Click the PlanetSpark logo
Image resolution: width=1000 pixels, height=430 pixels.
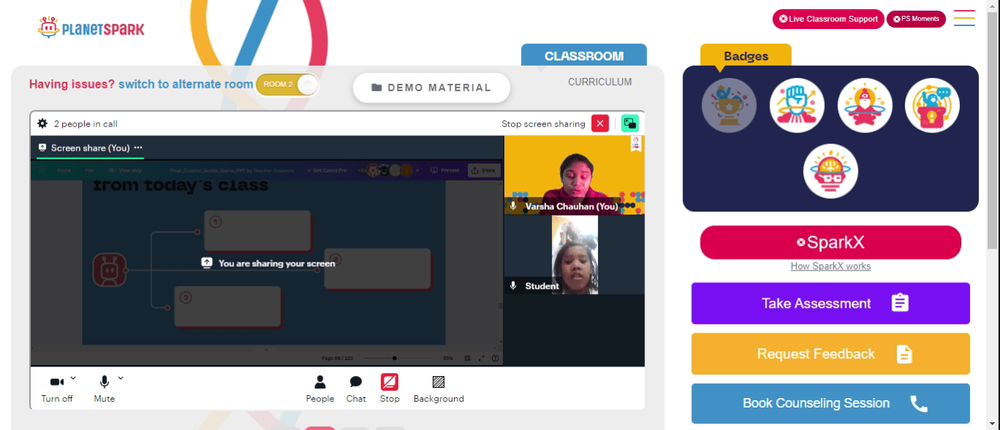[91, 27]
